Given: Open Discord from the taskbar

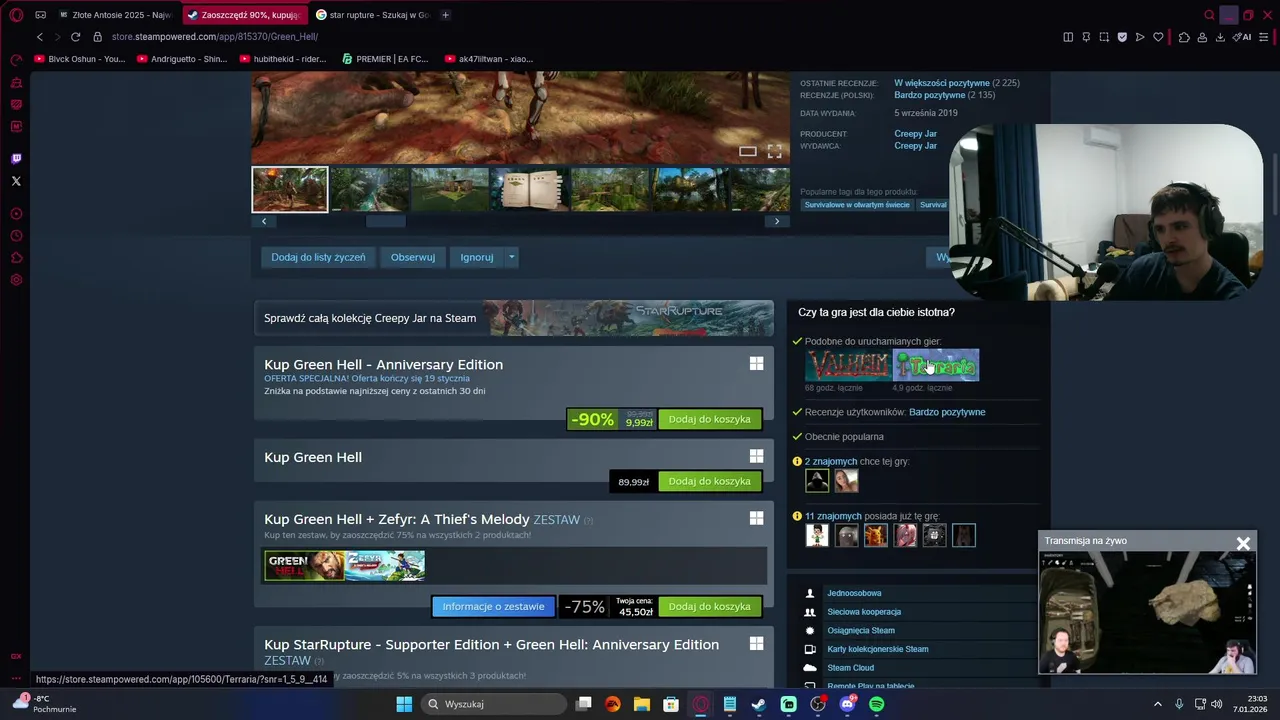Looking at the screenshot, I should 847,704.
